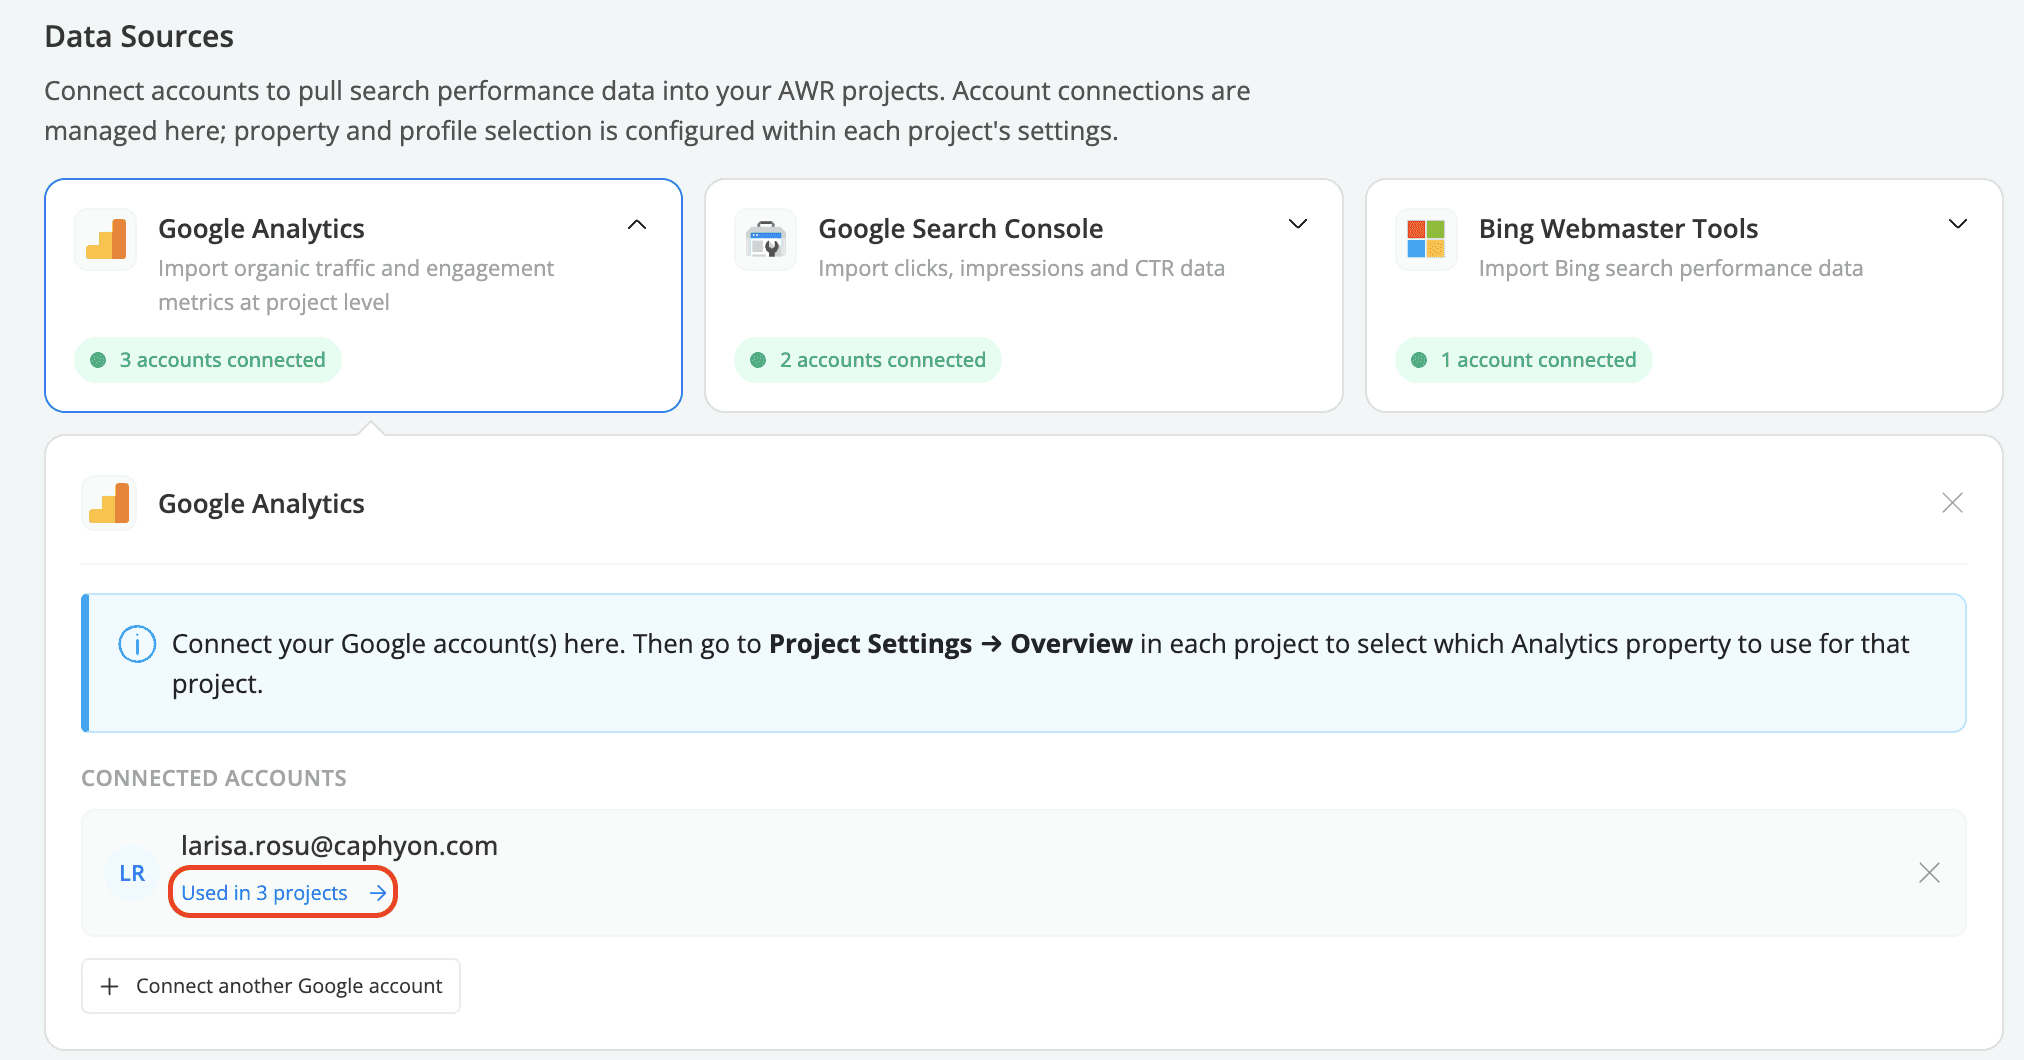2024x1060 pixels.
Task: Click Connect another Google account button
Action: pos(271,986)
